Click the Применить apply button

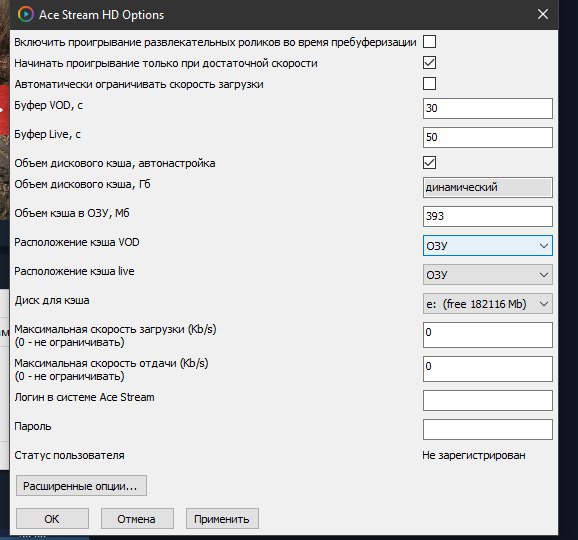pyautogui.click(x=222, y=519)
